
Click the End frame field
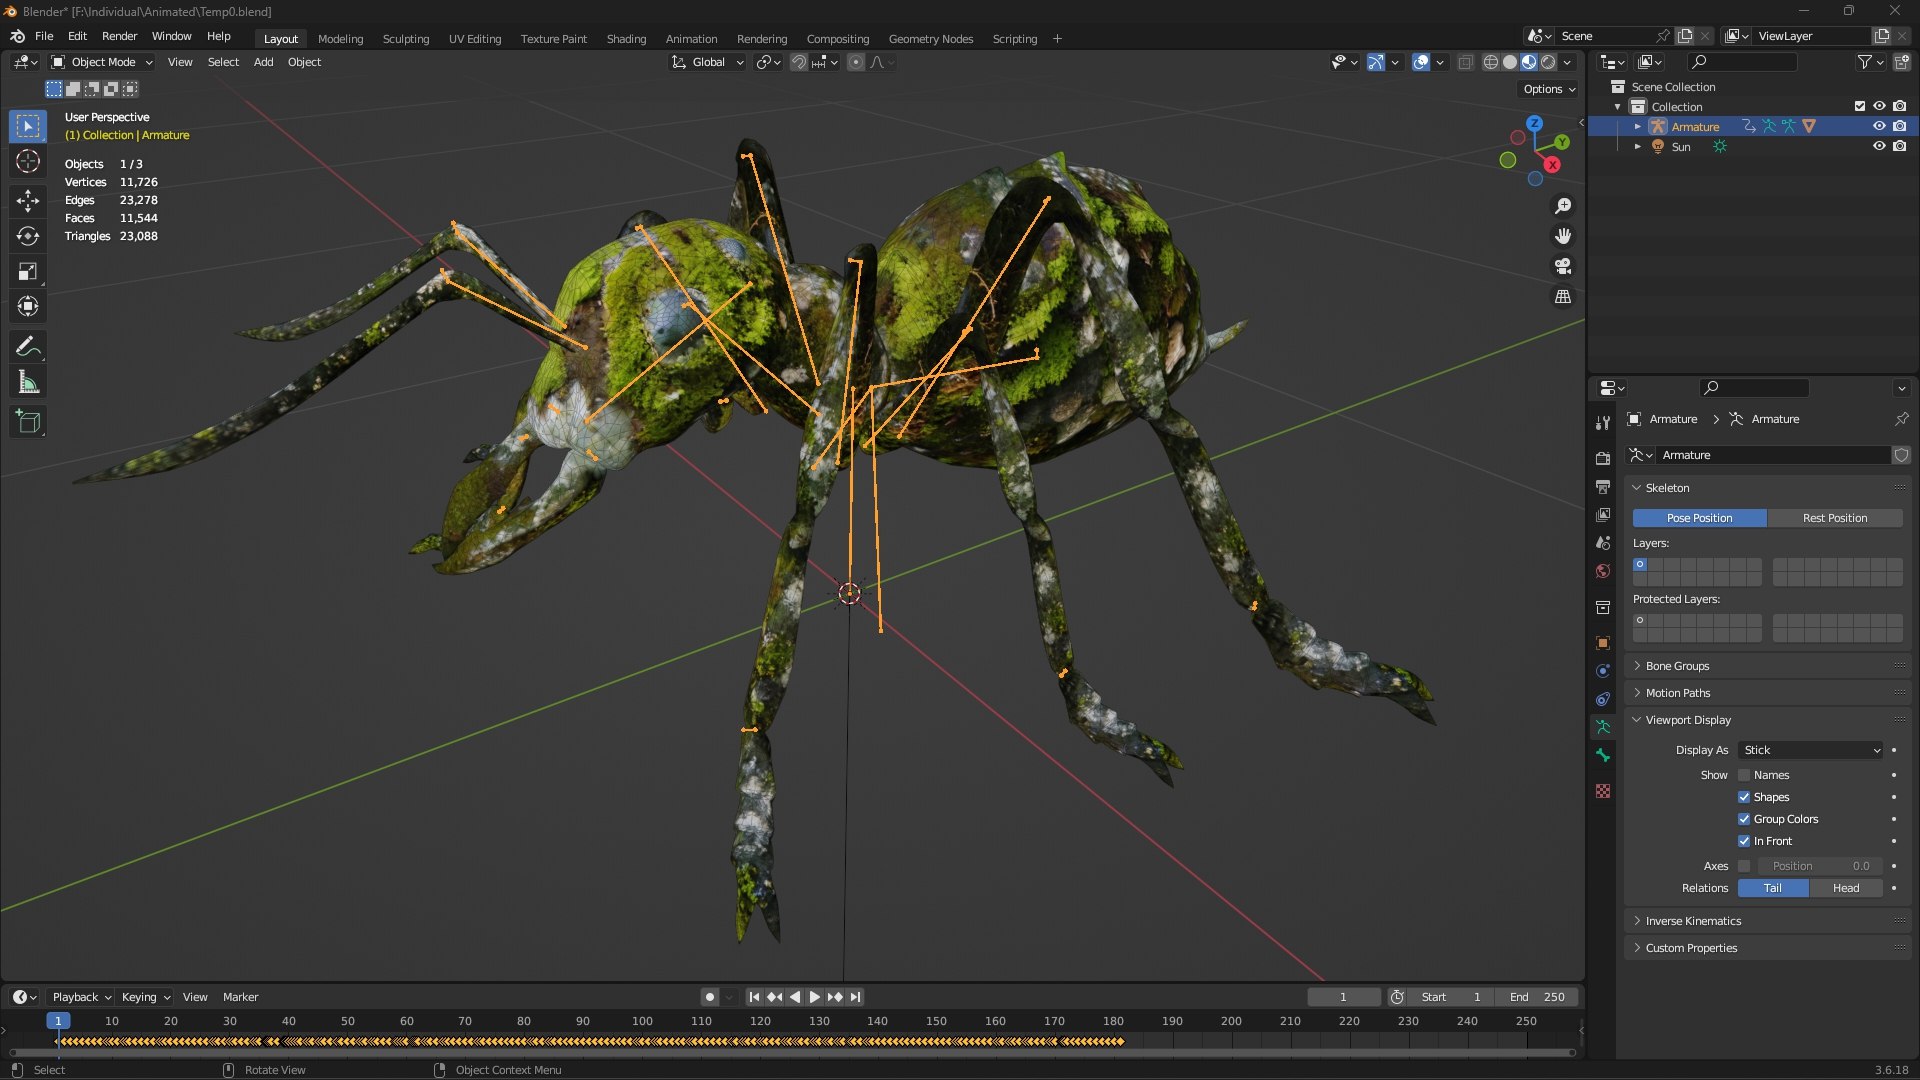pyautogui.click(x=1537, y=997)
